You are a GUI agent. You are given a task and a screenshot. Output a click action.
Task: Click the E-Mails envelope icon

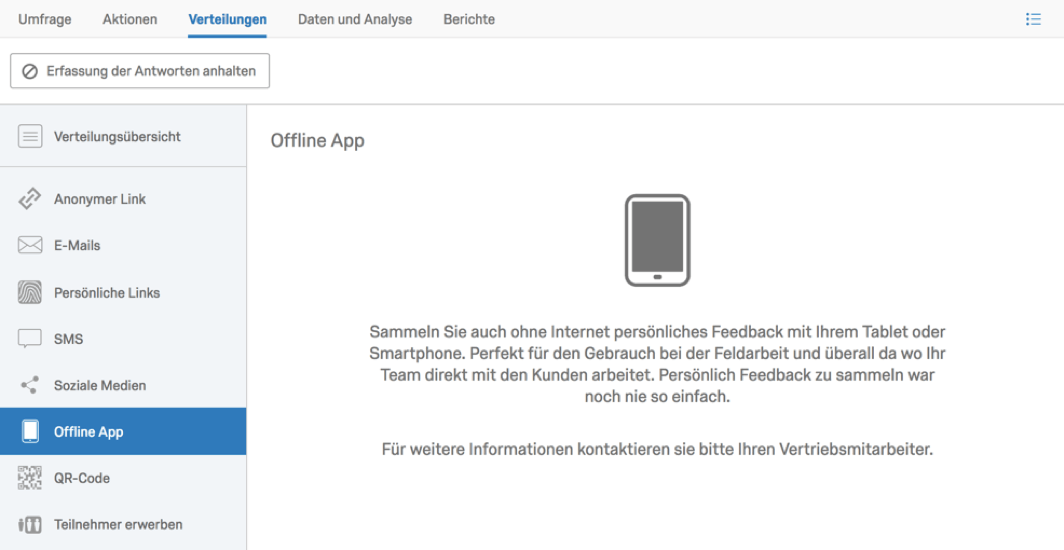point(30,245)
